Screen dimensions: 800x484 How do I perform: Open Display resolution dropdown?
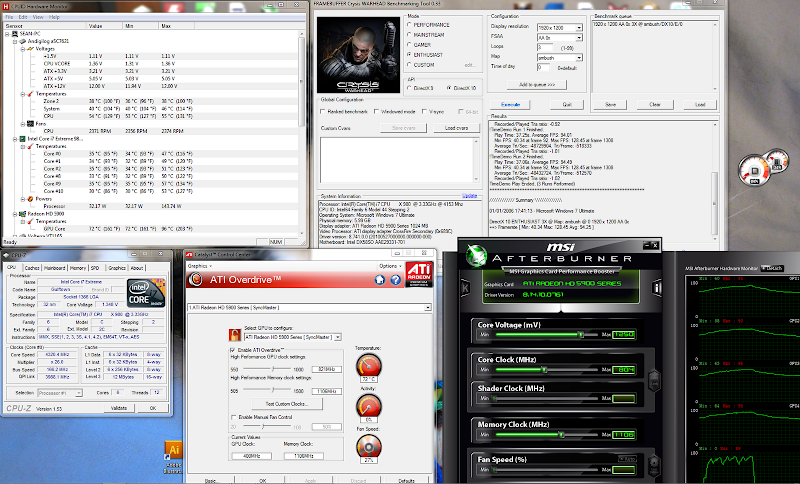pos(579,28)
